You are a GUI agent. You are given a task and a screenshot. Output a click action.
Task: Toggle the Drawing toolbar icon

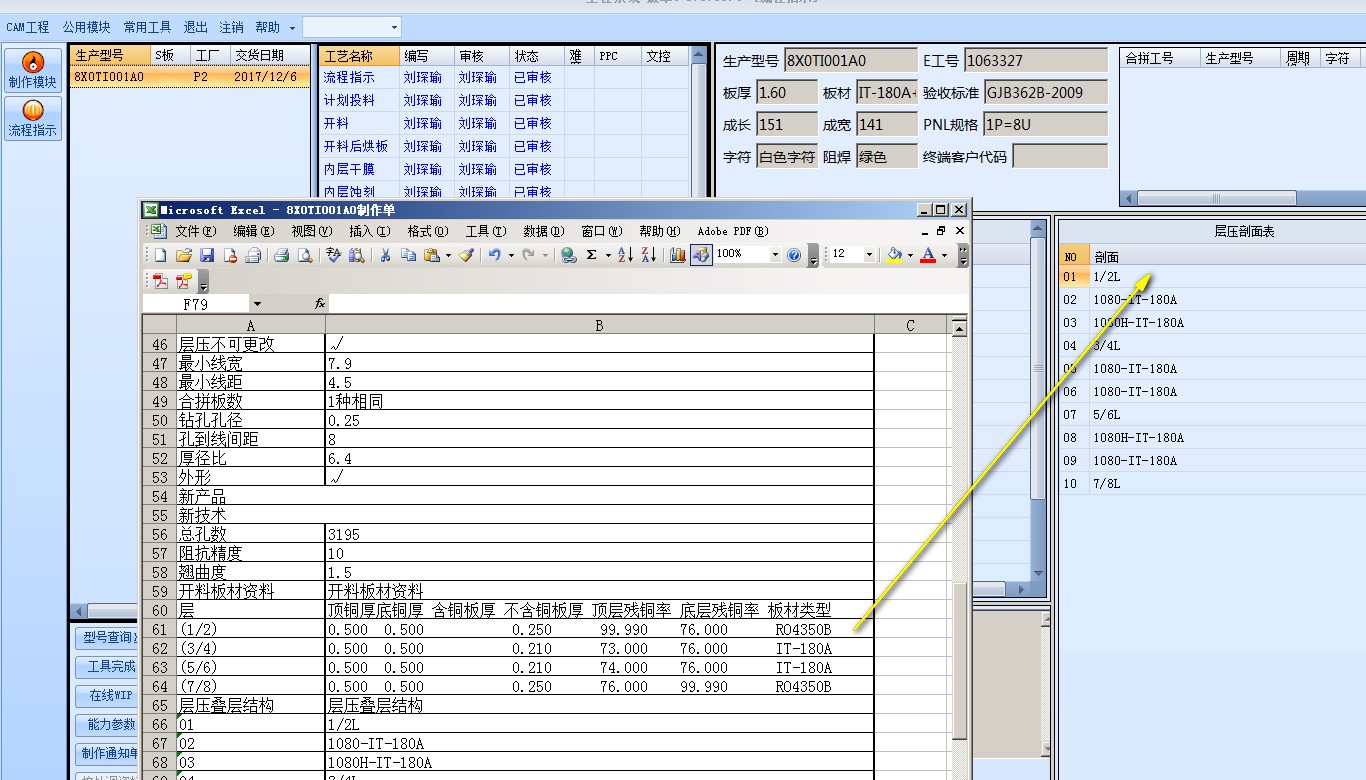(701, 255)
